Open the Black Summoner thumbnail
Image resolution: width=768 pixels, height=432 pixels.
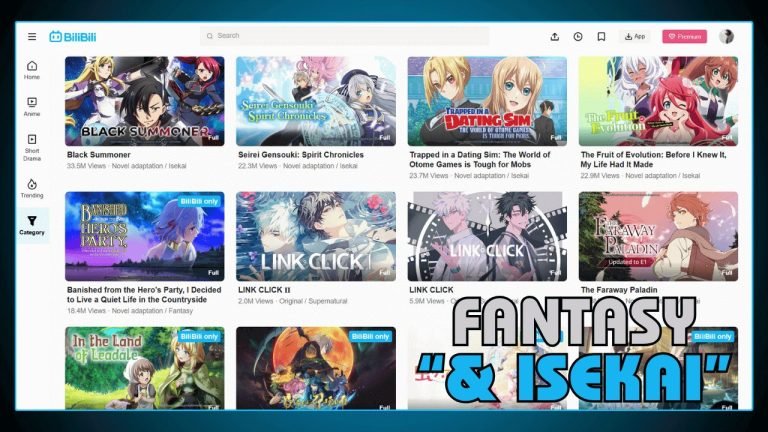(x=145, y=101)
